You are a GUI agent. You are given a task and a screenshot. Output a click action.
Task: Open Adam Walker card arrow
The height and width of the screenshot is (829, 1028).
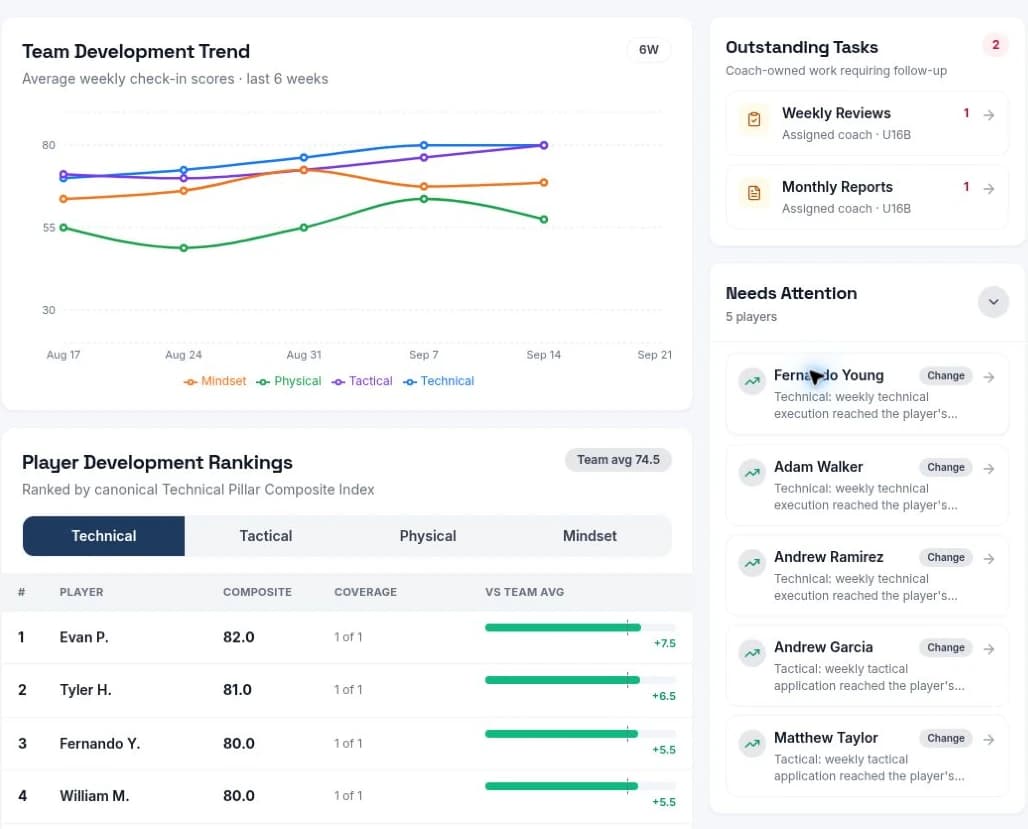pyautogui.click(x=989, y=469)
